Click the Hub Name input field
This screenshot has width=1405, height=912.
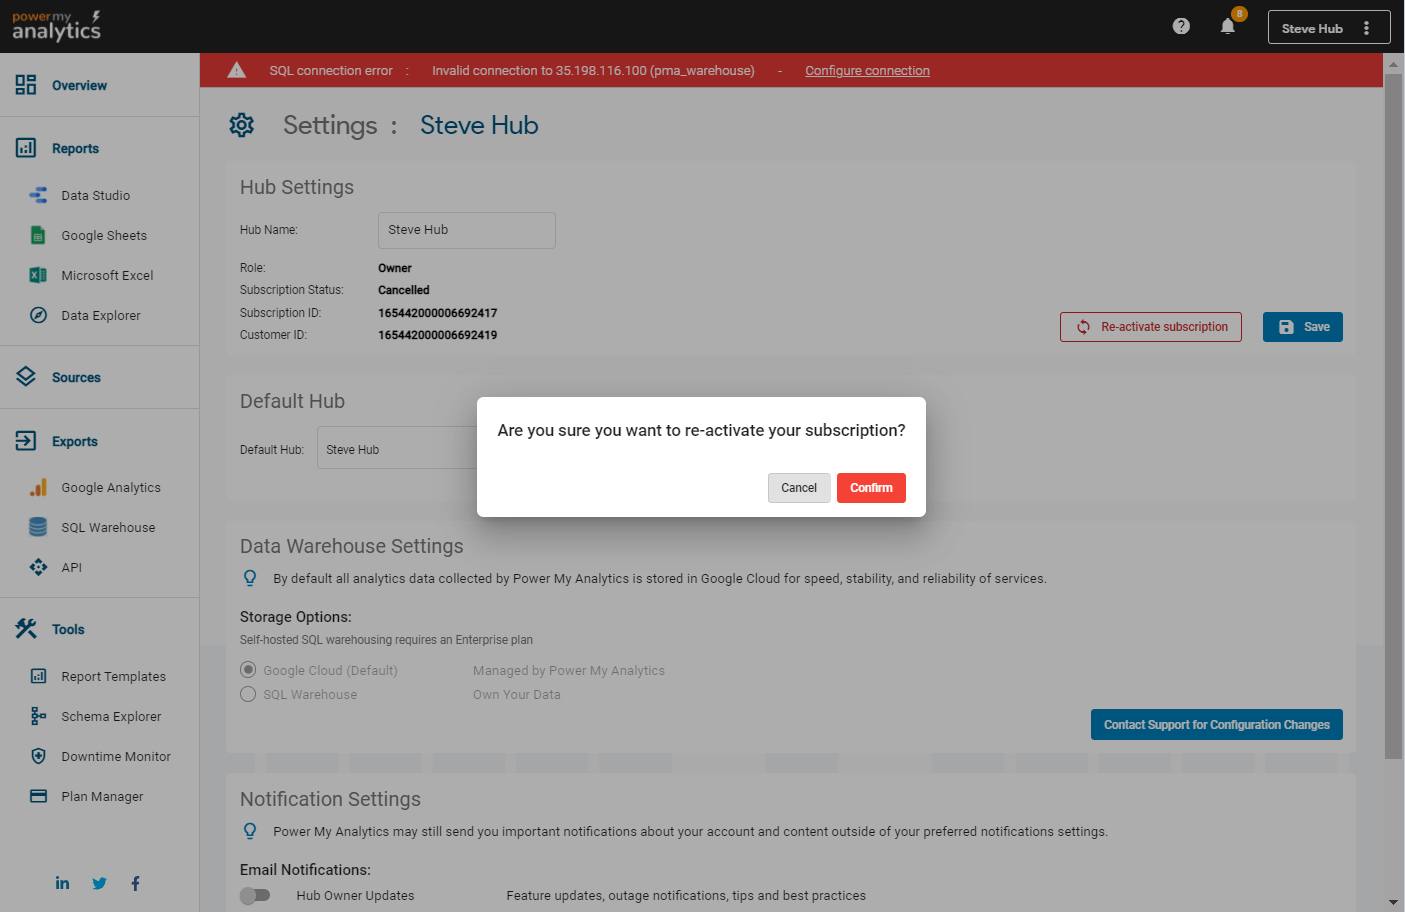466,230
